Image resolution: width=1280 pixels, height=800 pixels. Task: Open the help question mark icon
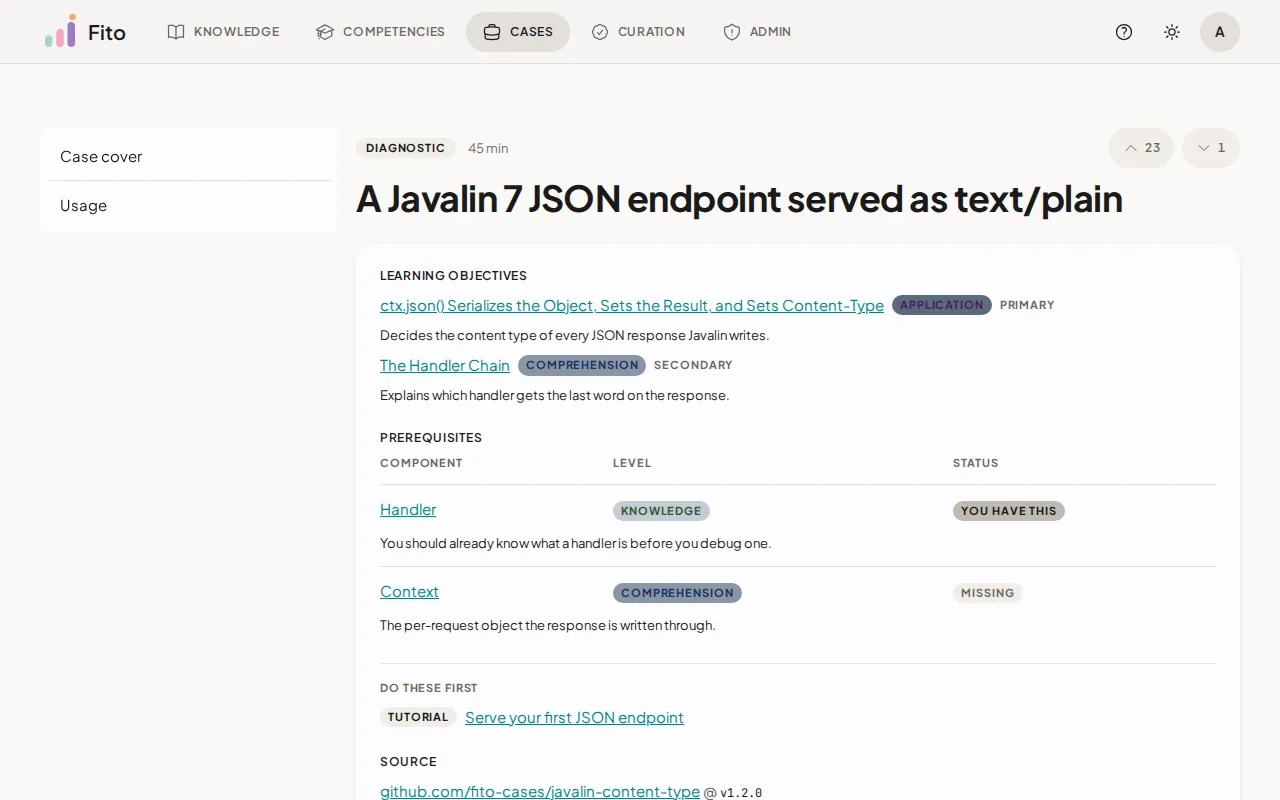point(1124,32)
